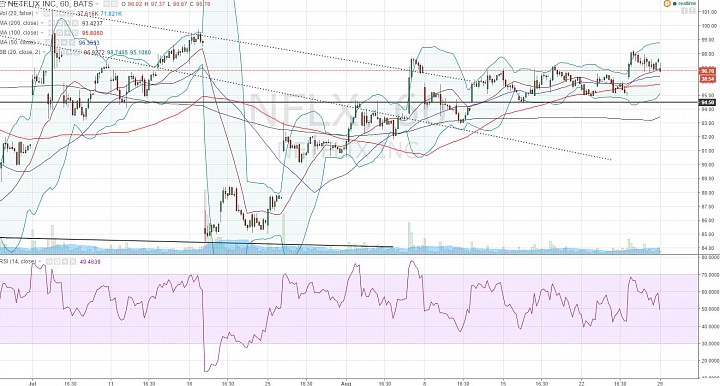720x386 pixels.
Task: Hide the RSI (14, close) indicator
Action: (49, 262)
